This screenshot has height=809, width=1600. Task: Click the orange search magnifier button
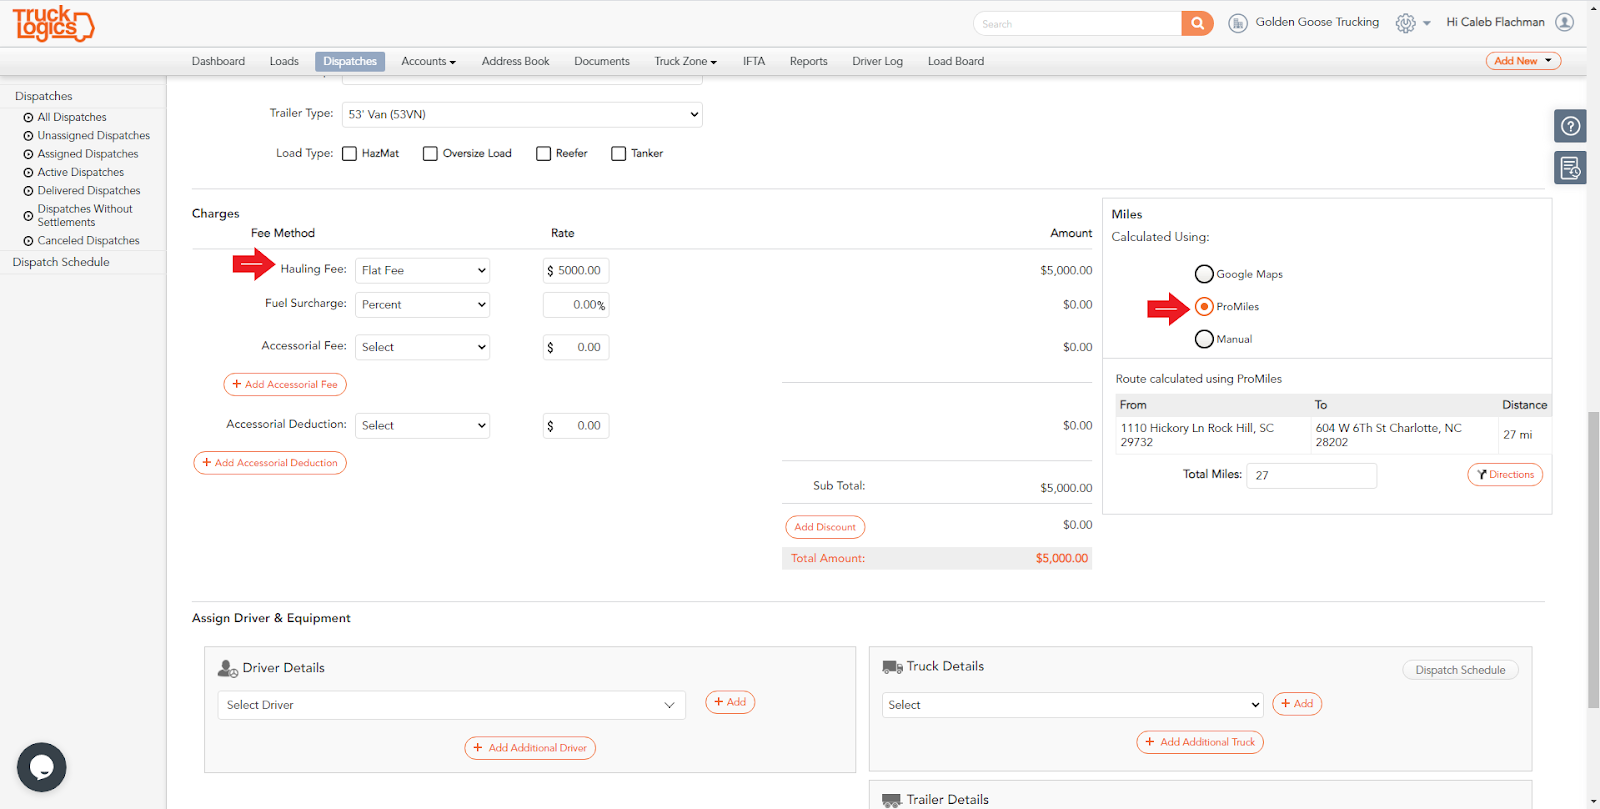pyautogui.click(x=1197, y=23)
